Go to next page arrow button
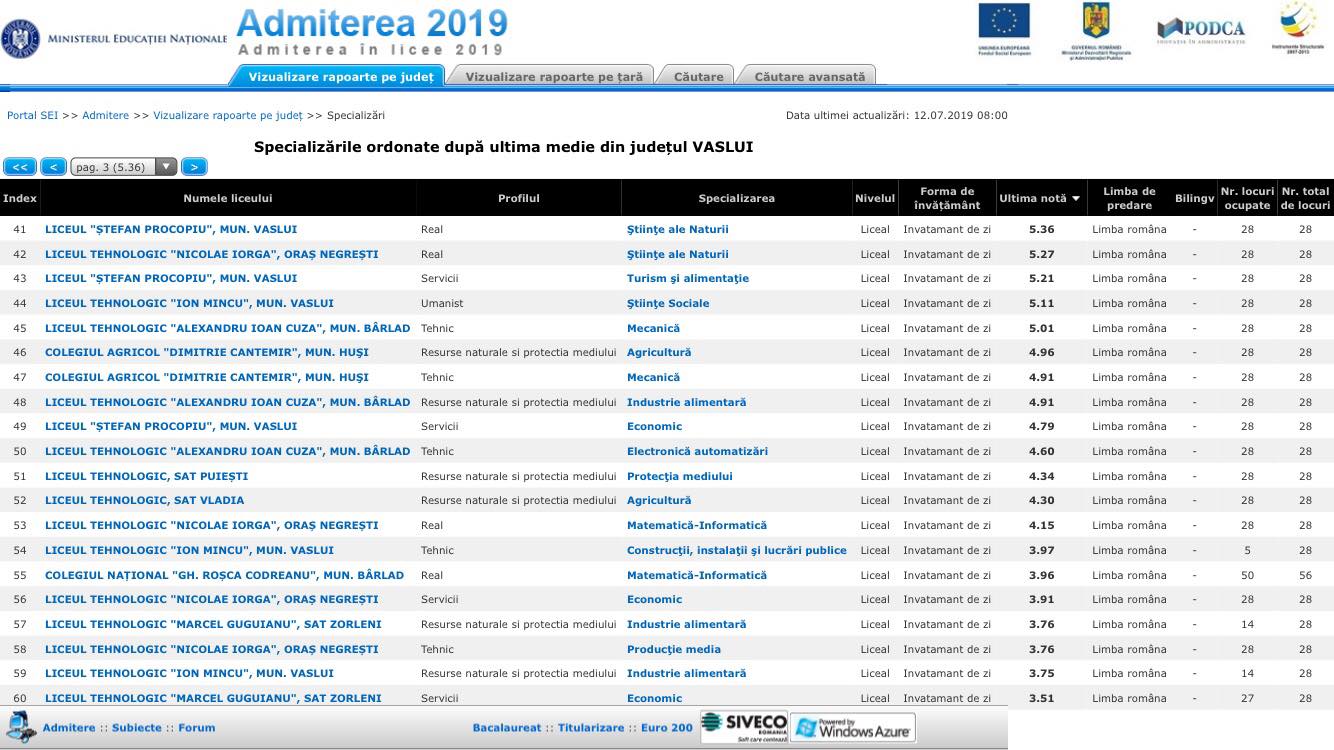Viewport: 1334px width, 750px height. click(194, 167)
